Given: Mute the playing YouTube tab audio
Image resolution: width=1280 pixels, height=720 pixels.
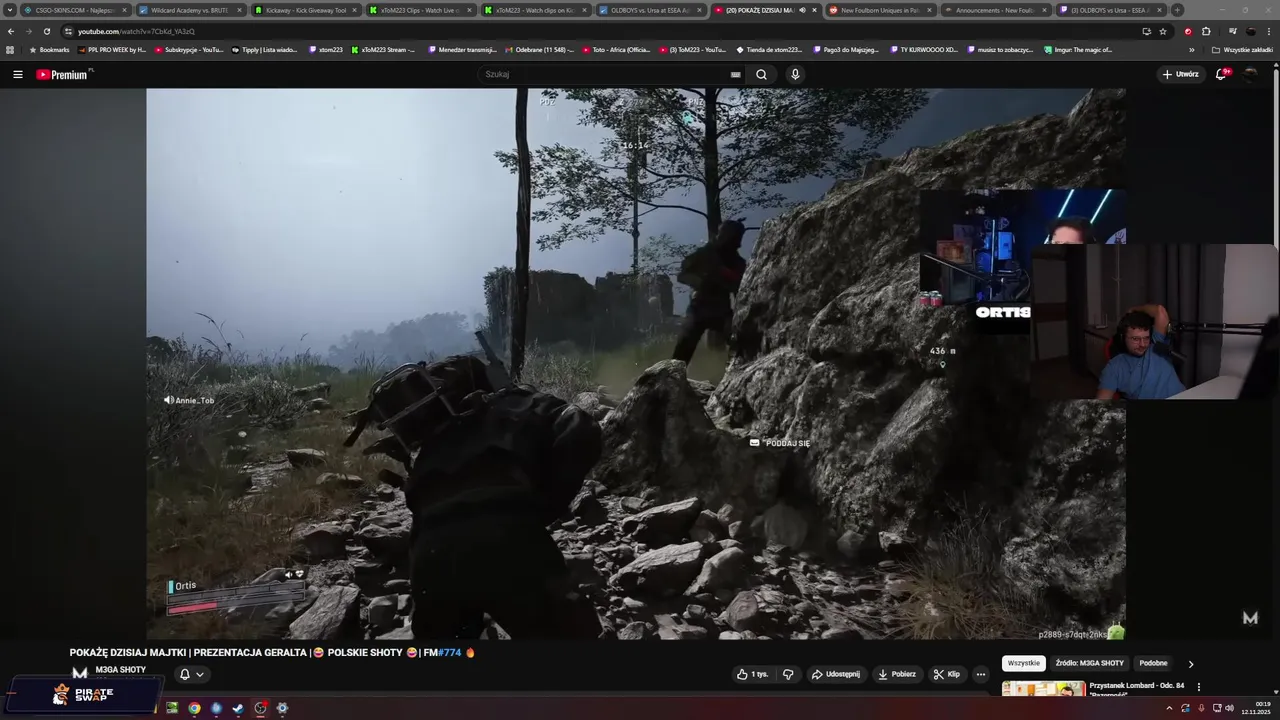Looking at the screenshot, I should coord(802,10).
